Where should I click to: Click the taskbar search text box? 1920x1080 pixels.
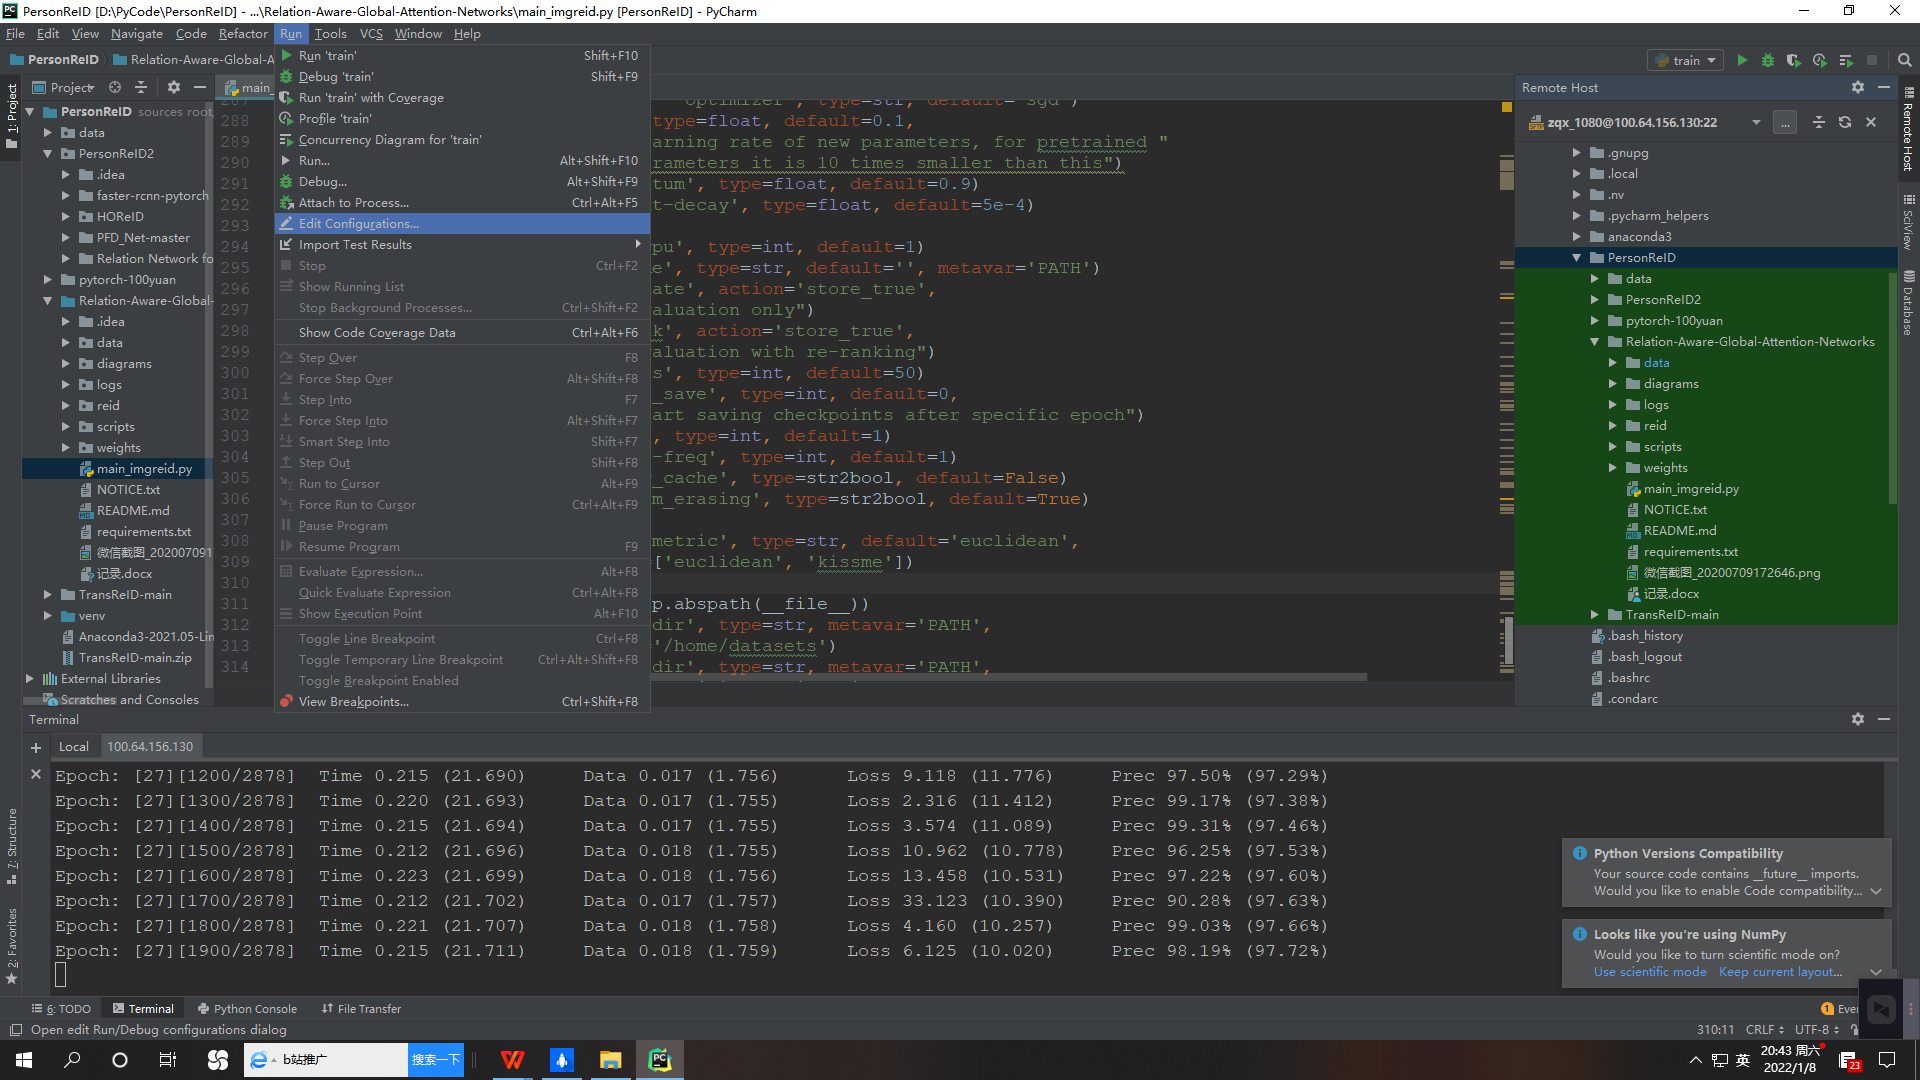340,1060
